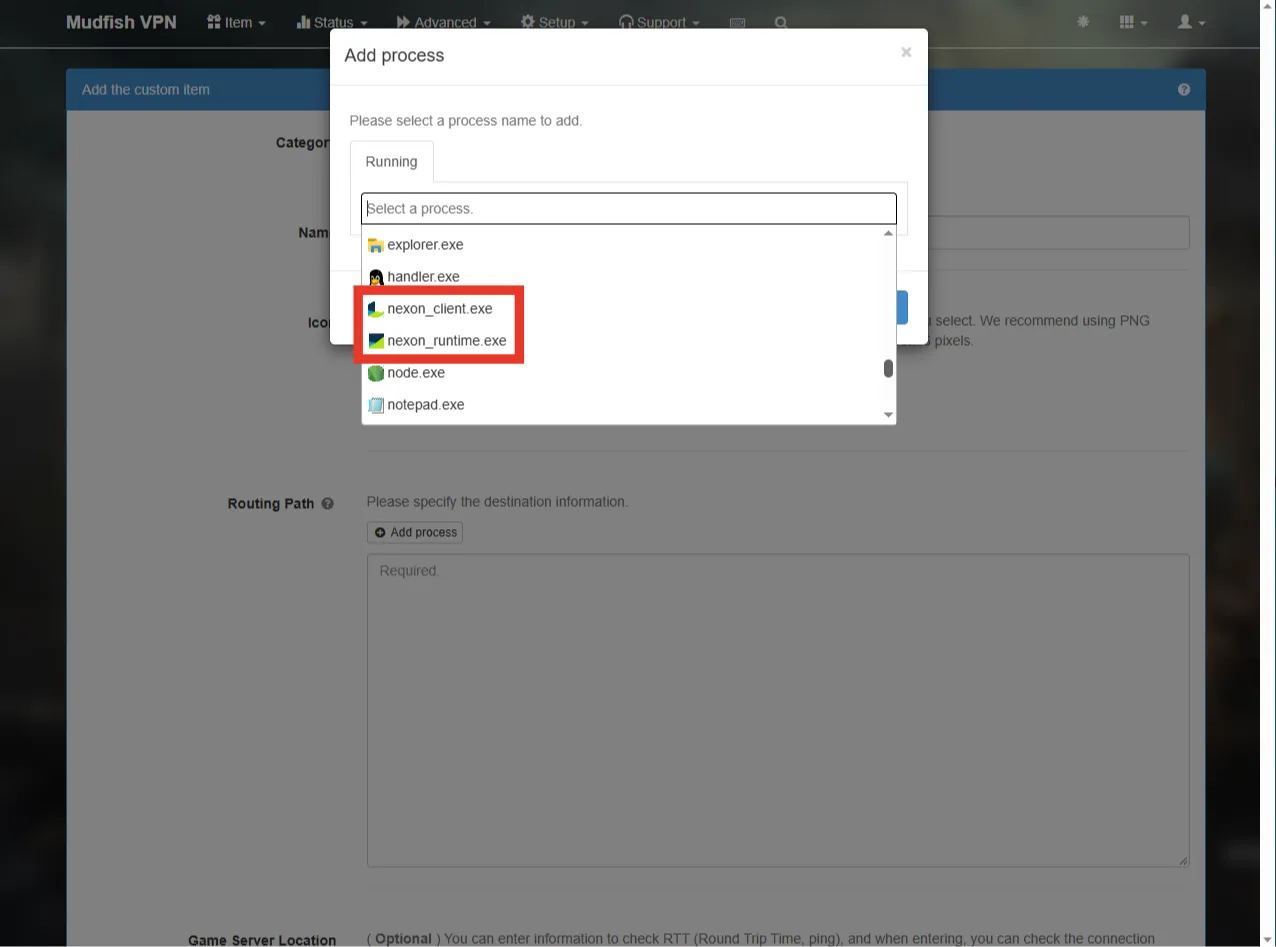Click the Add process button under Routing Path
Viewport: 1276px width, 947px height.
pyautogui.click(x=415, y=532)
